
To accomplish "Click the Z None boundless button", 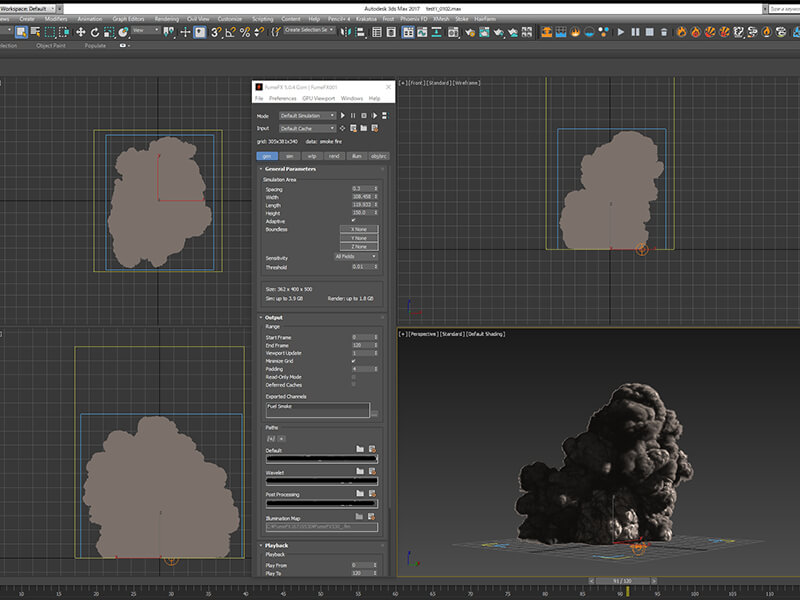I will (359, 246).
